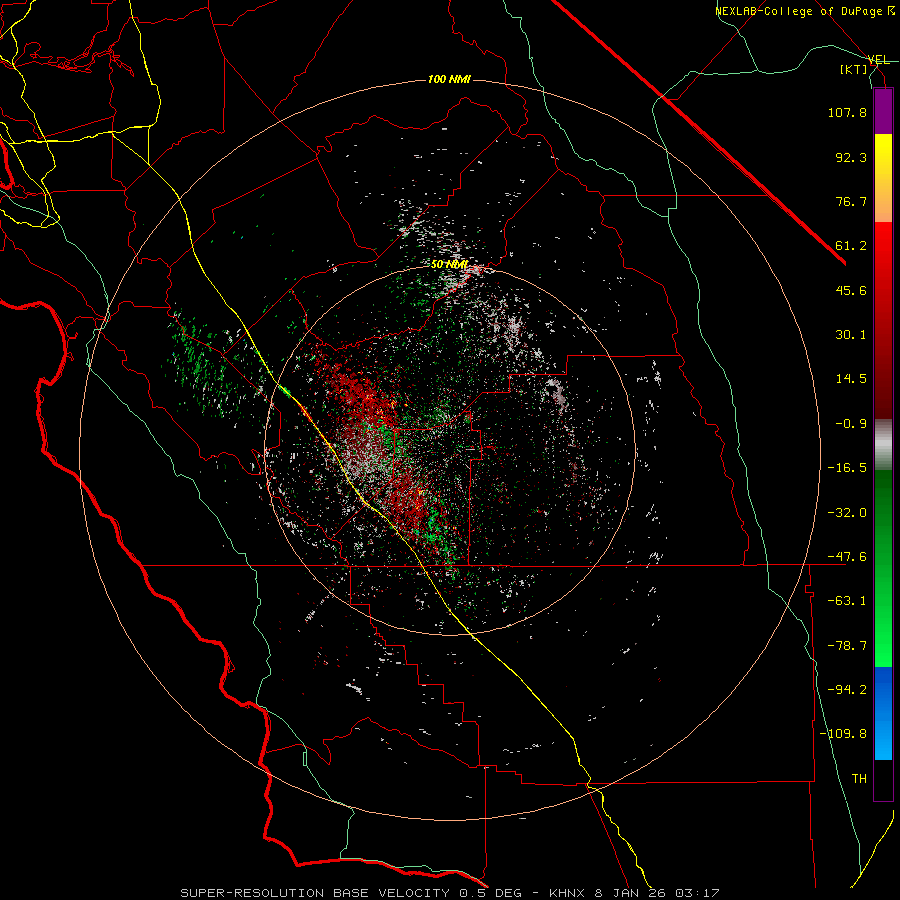
Task: Click the 100 NMI range ring label
Action: (449, 79)
